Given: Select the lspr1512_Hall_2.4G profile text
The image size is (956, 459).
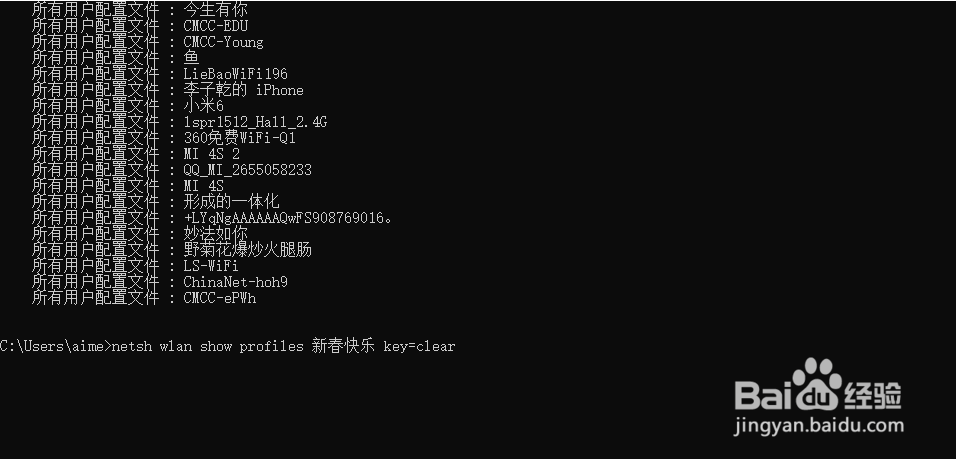Looking at the screenshot, I should click(x=255, y=122).
